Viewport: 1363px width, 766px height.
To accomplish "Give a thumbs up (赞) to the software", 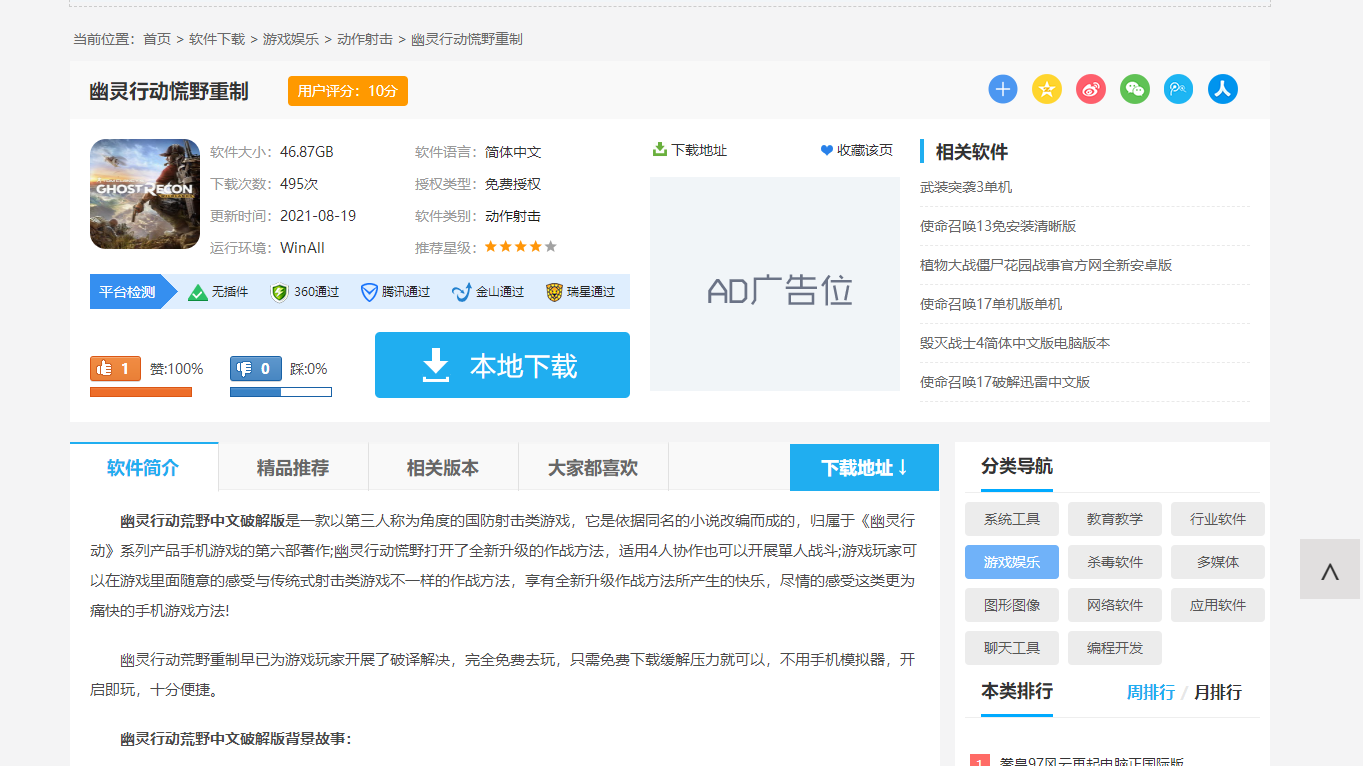I will tap(115, 369).
